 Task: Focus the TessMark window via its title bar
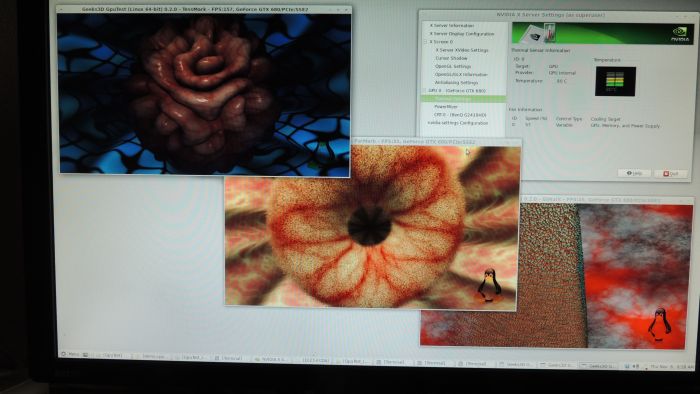coord(204,9)
